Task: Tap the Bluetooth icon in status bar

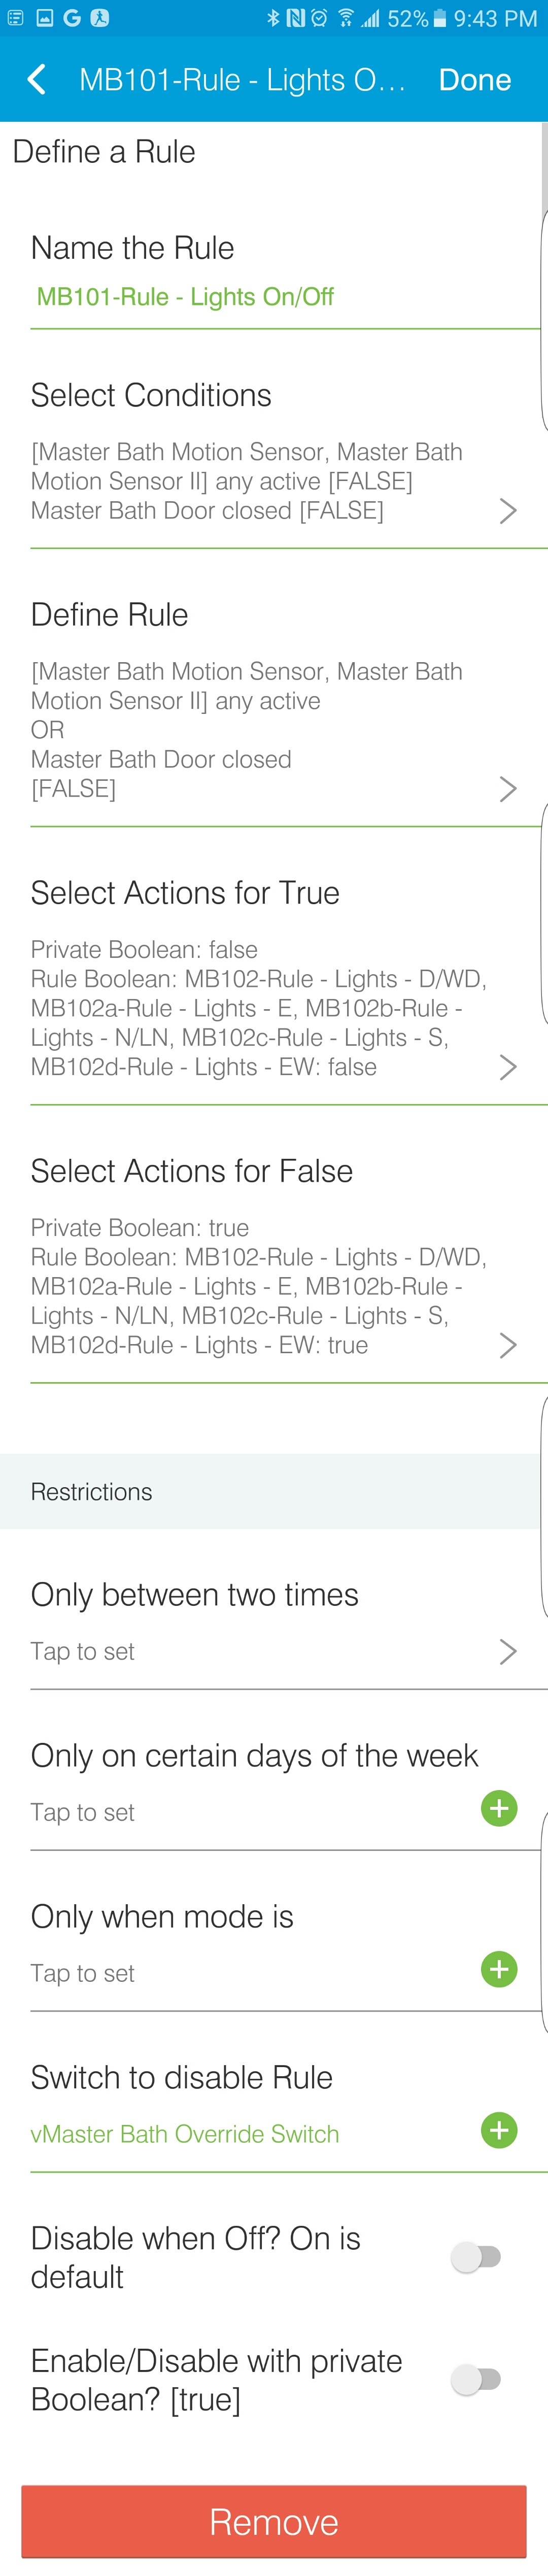Action: click(272, 18)
